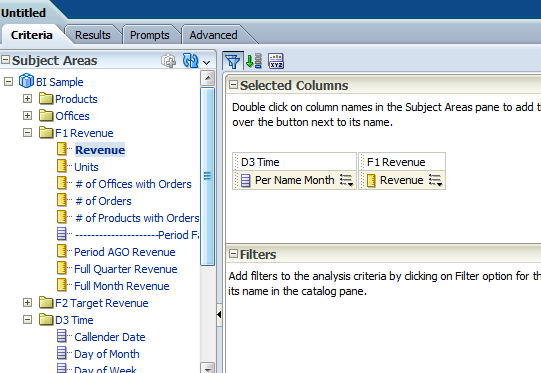This screenshot has width=541, height=373.
Task: Select the D3 Time folder icon
Action: 46,319
